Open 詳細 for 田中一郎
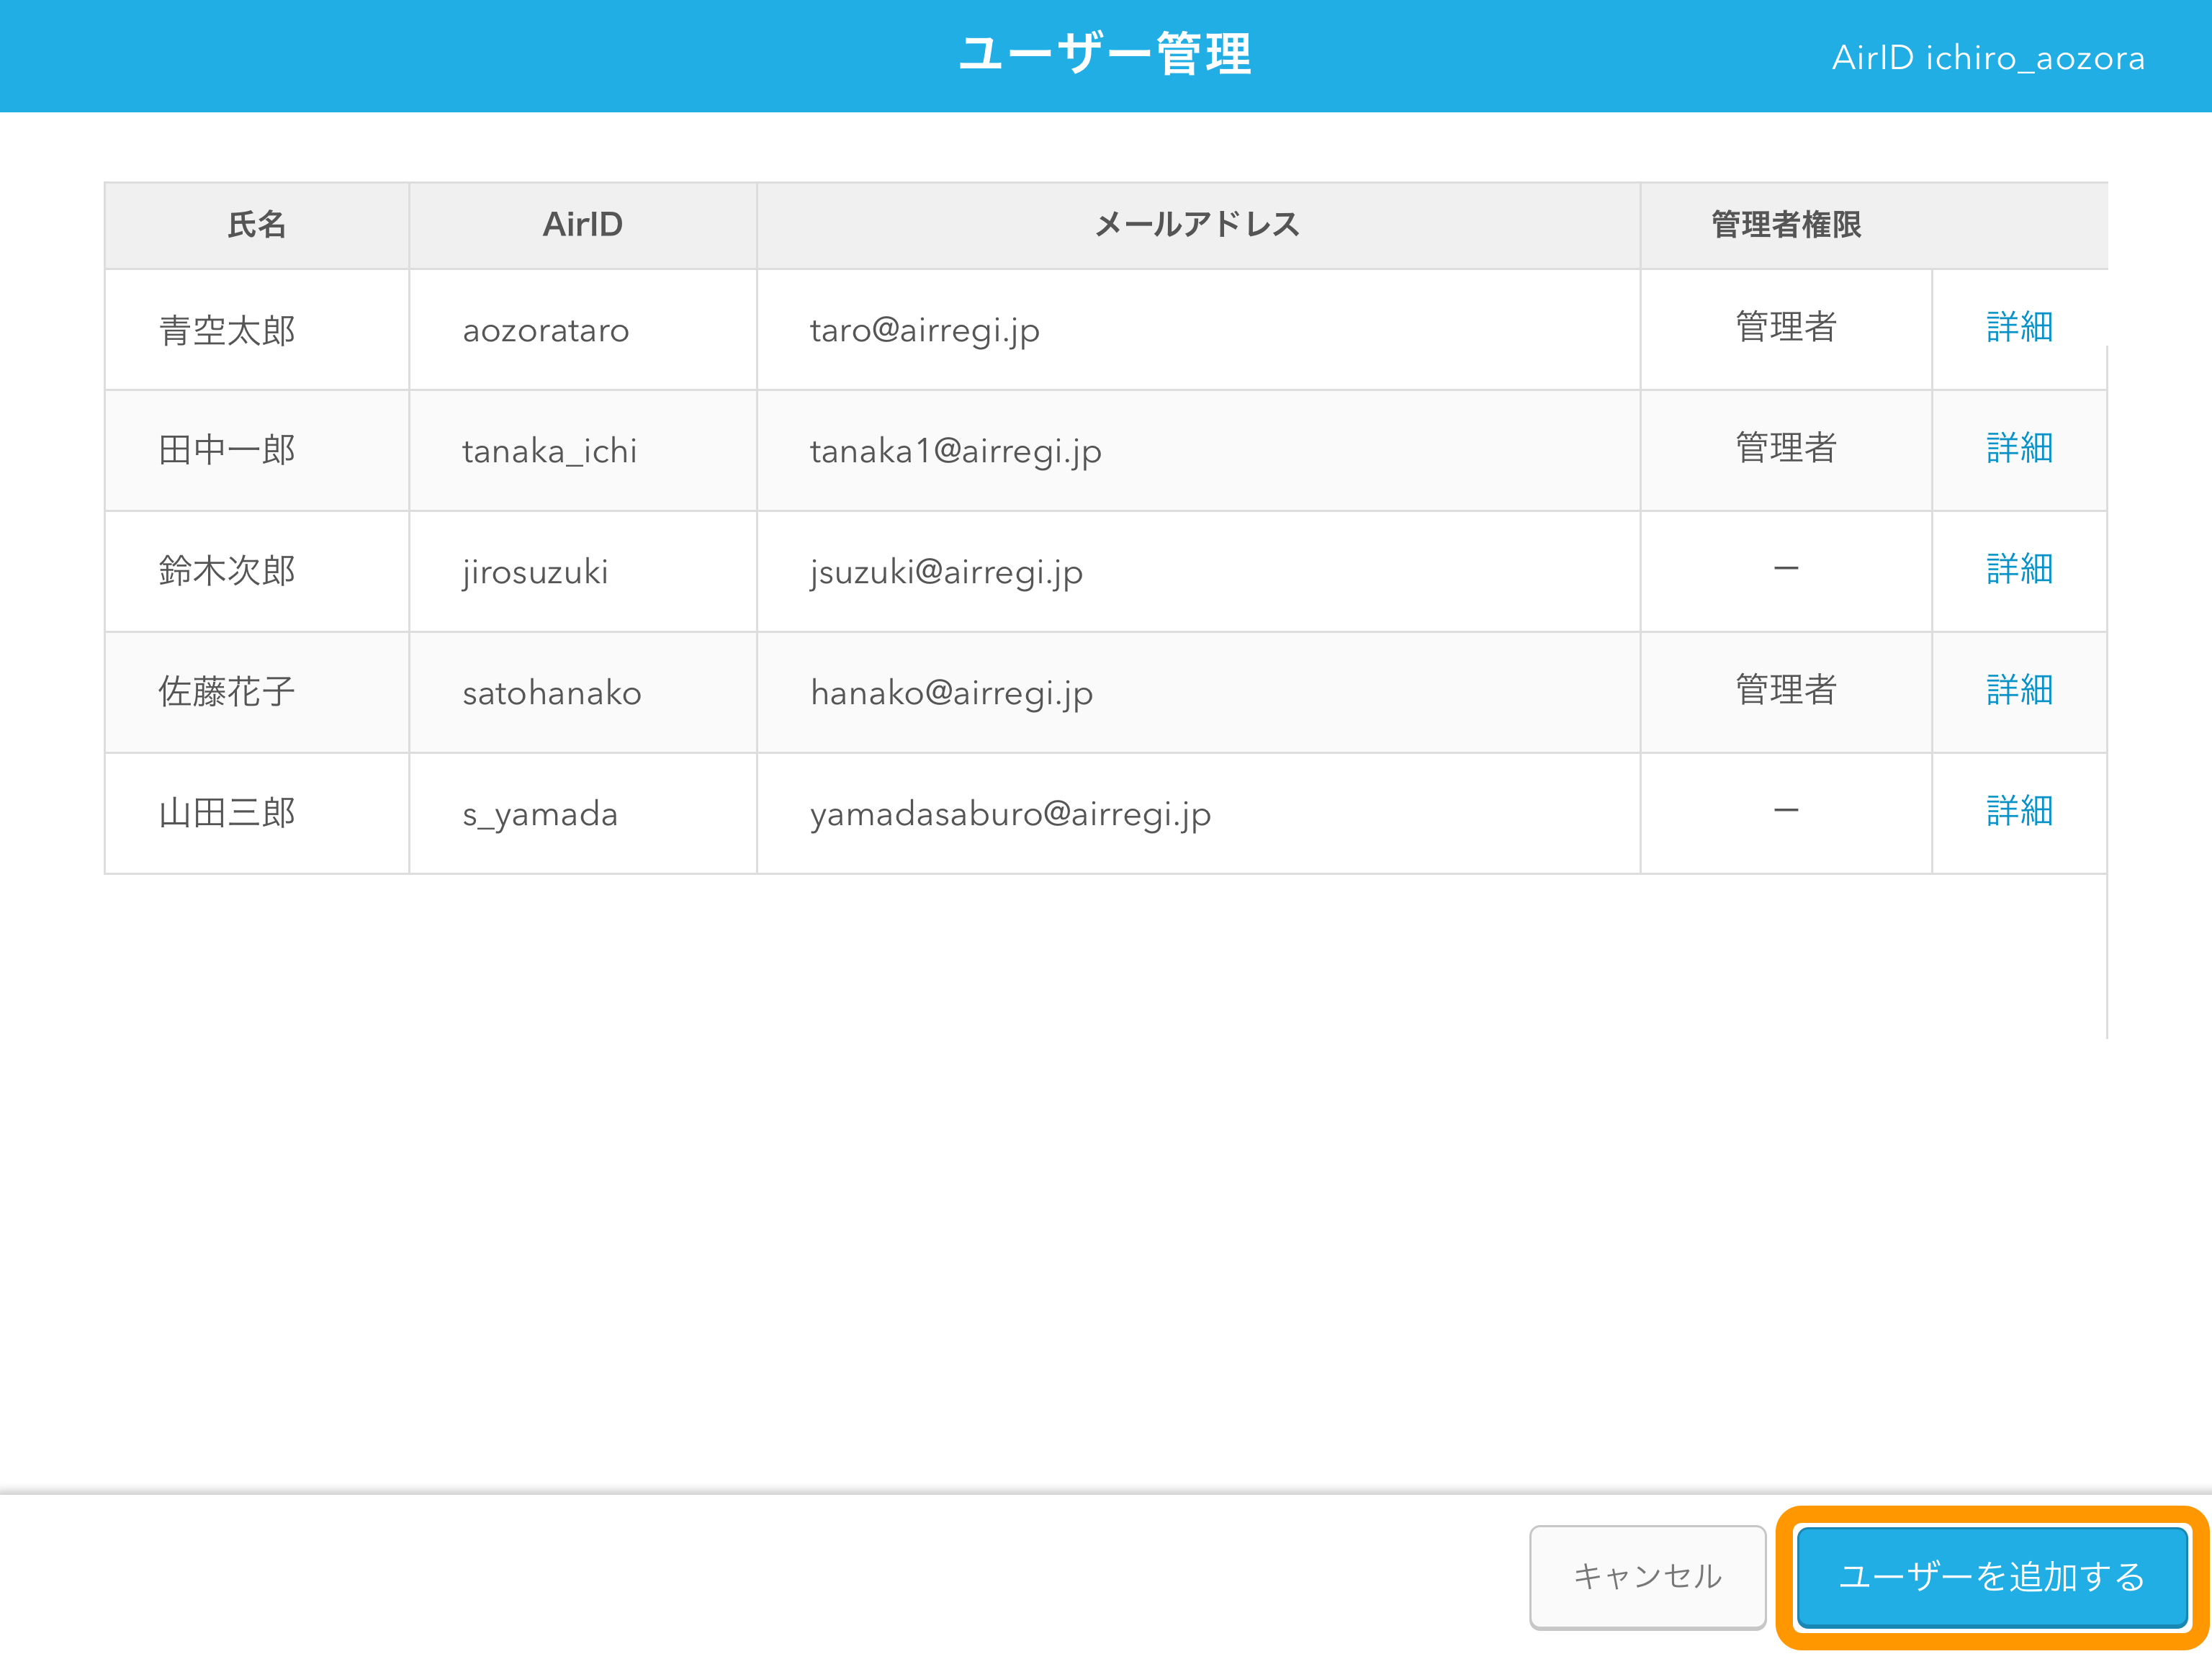Viewport: 2212px width, 1659px height. pos(2019,449)
